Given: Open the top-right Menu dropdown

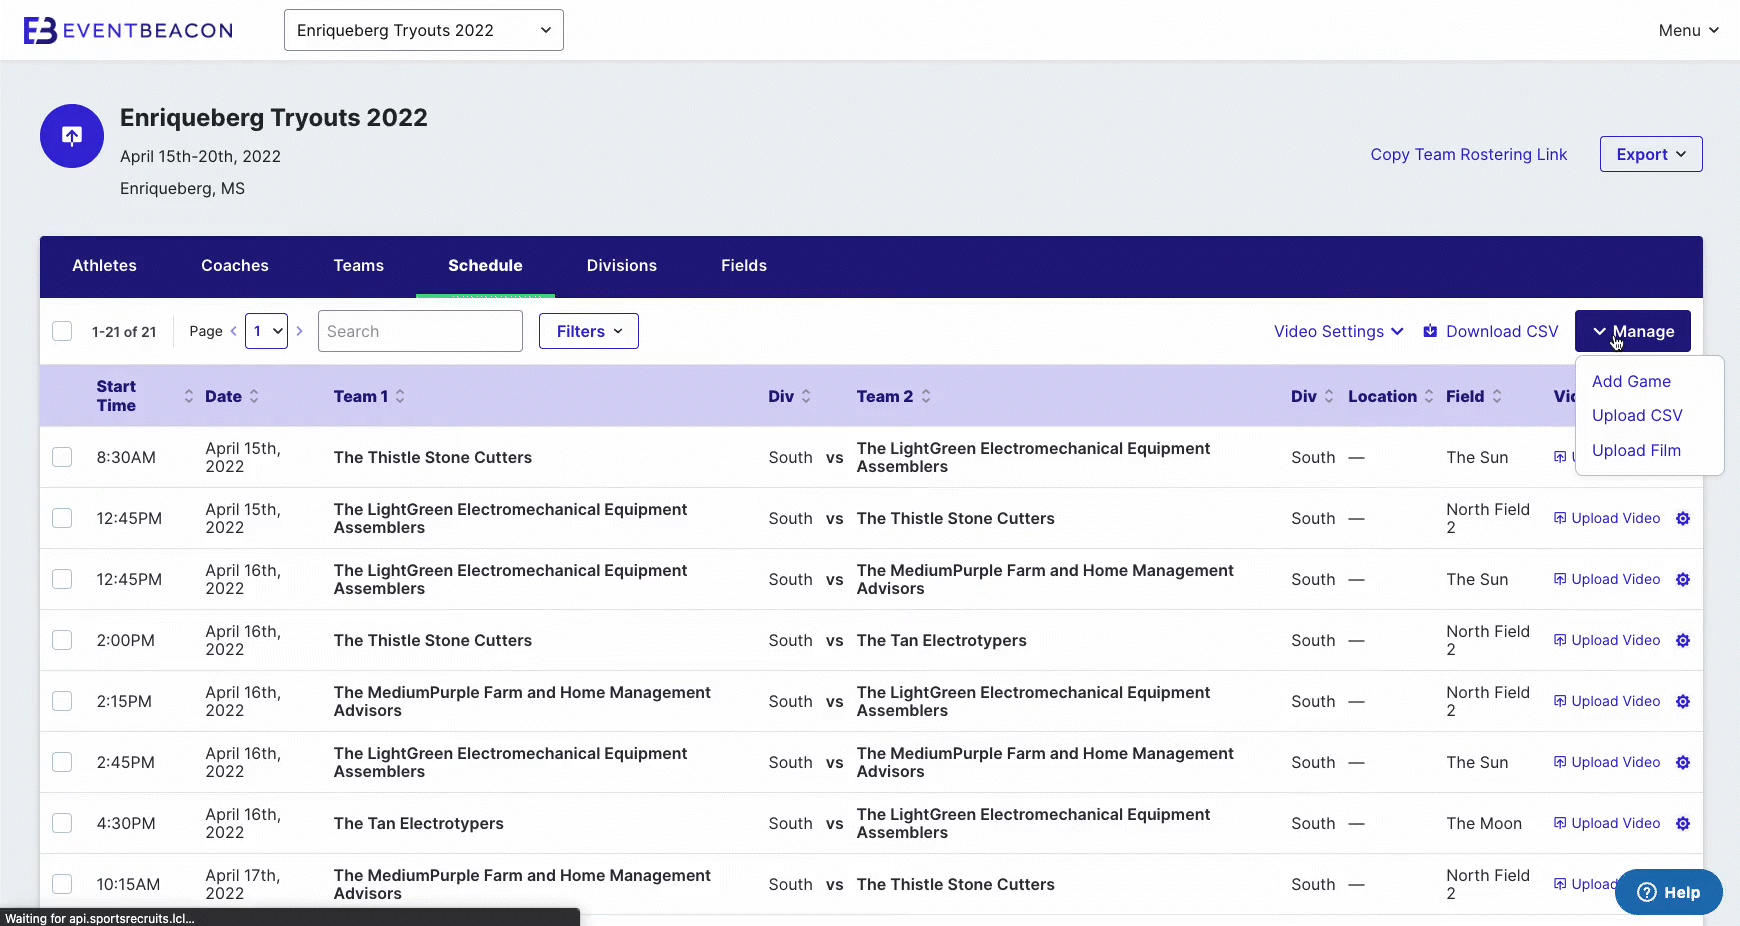Looking at the screenshot, I should point(1688,30).
